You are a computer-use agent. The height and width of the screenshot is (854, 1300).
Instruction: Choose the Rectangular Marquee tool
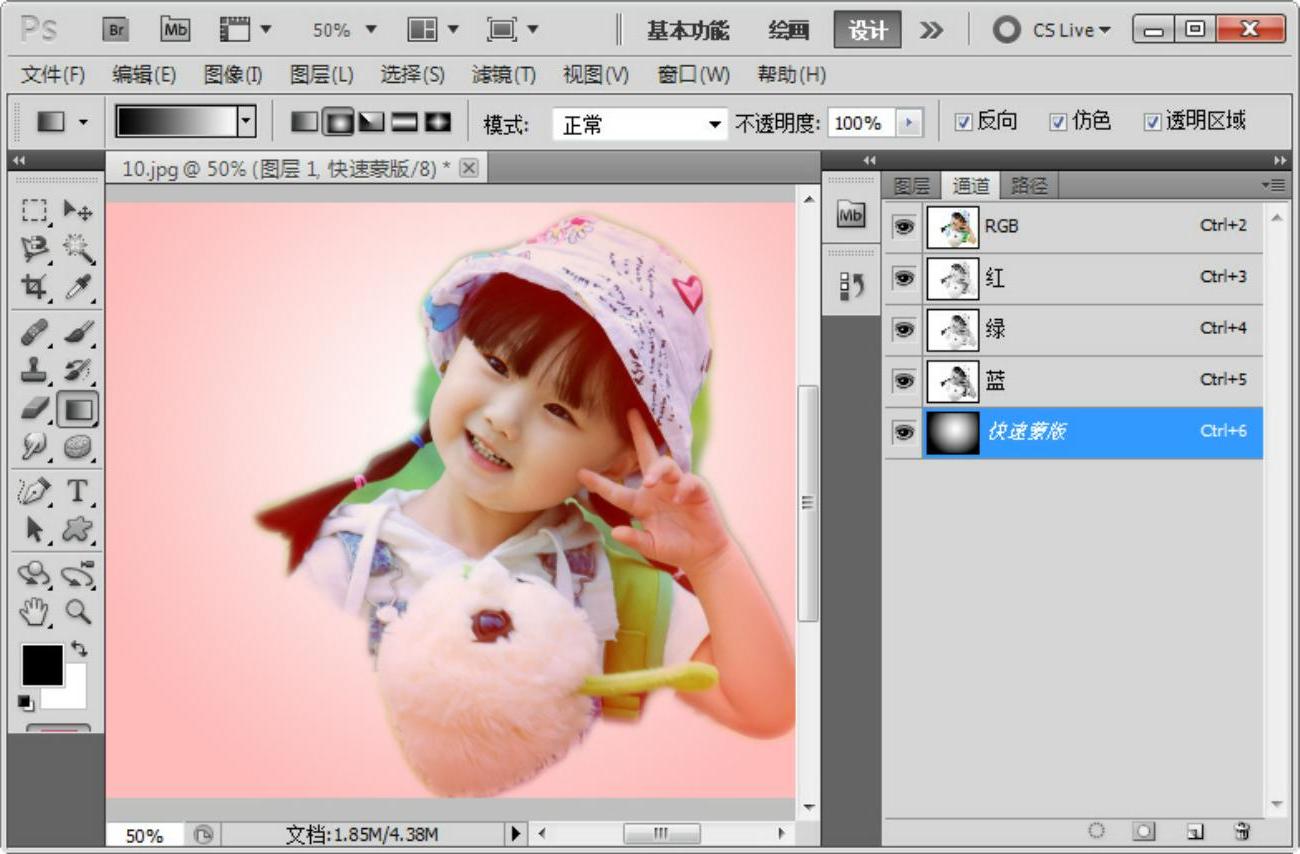click(35, 210)
